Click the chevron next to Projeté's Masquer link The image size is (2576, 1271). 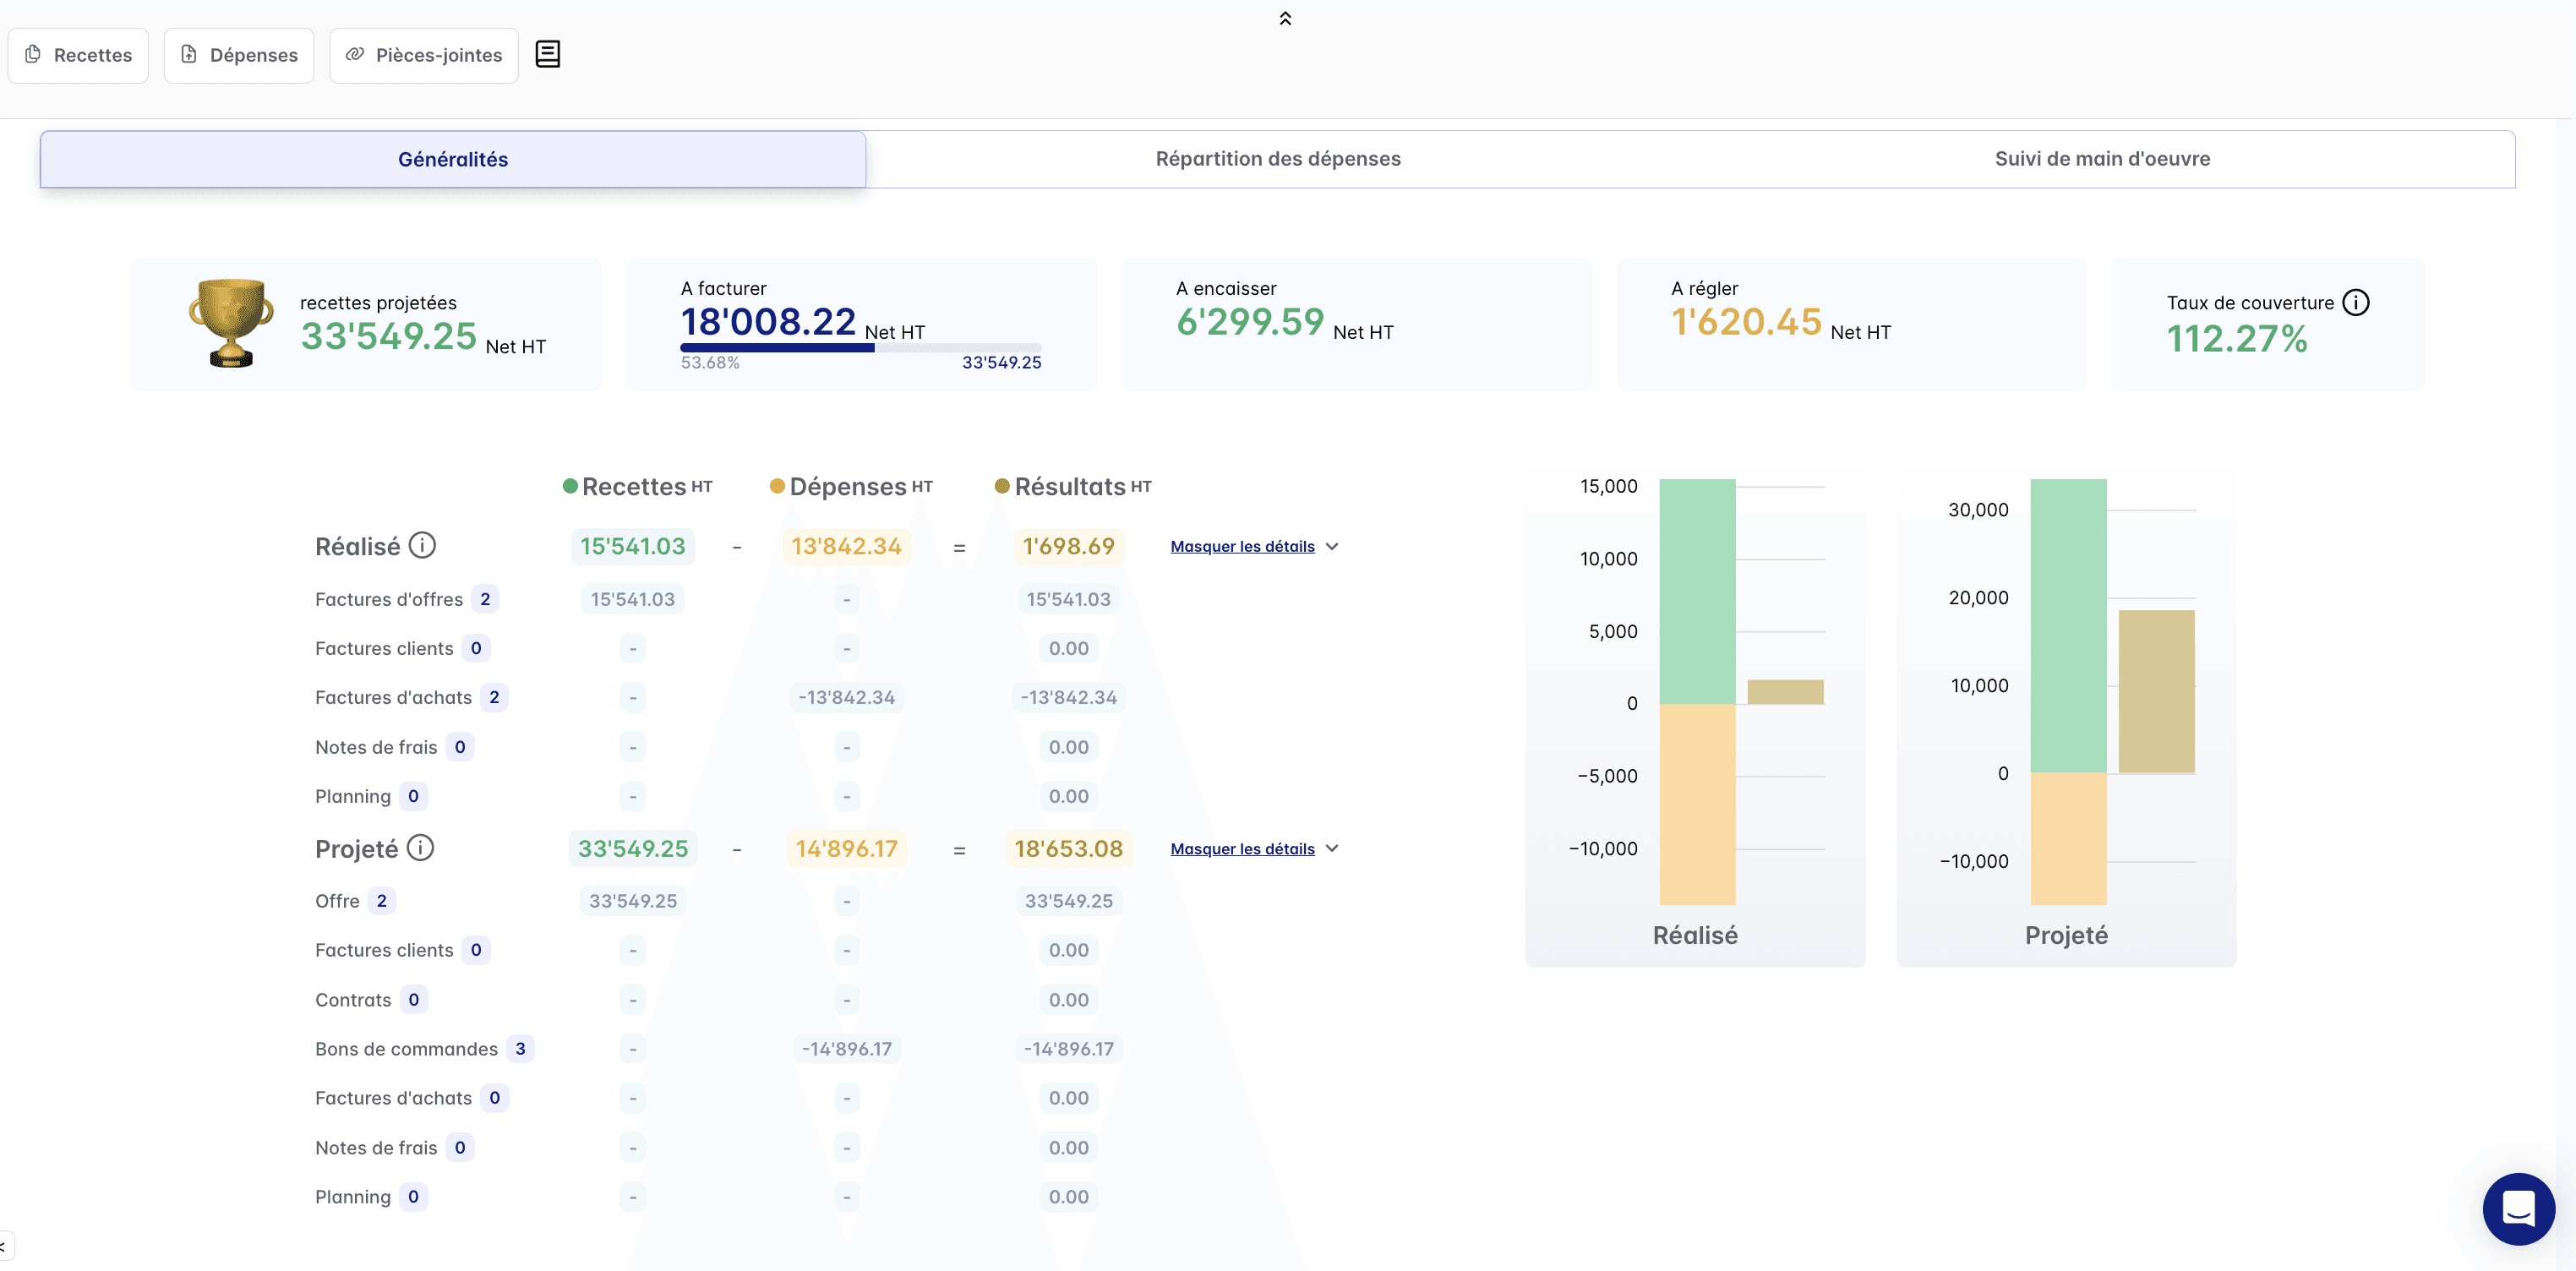1332,848
